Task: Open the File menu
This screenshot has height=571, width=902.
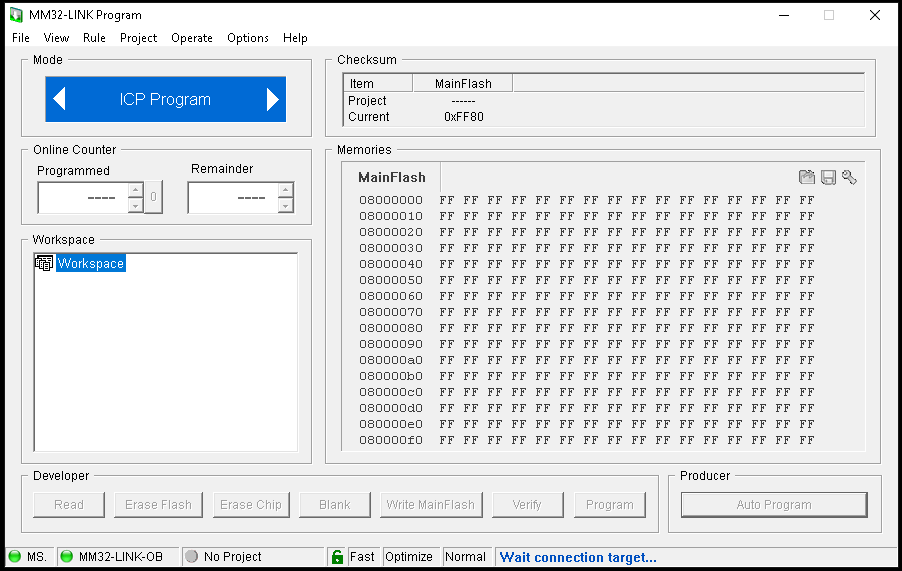Action: pos(21,38)
